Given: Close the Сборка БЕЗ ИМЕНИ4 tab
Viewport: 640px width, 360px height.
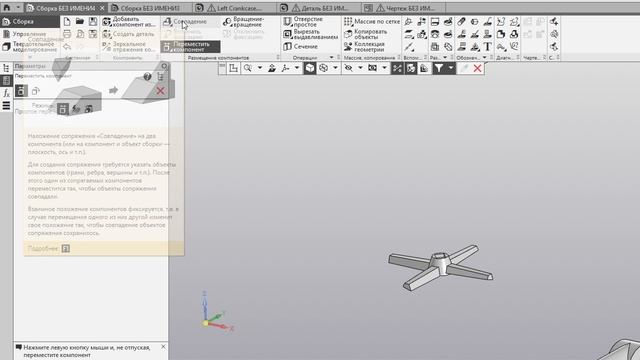Looking at the screenshot, I should (x=102, y=8).
